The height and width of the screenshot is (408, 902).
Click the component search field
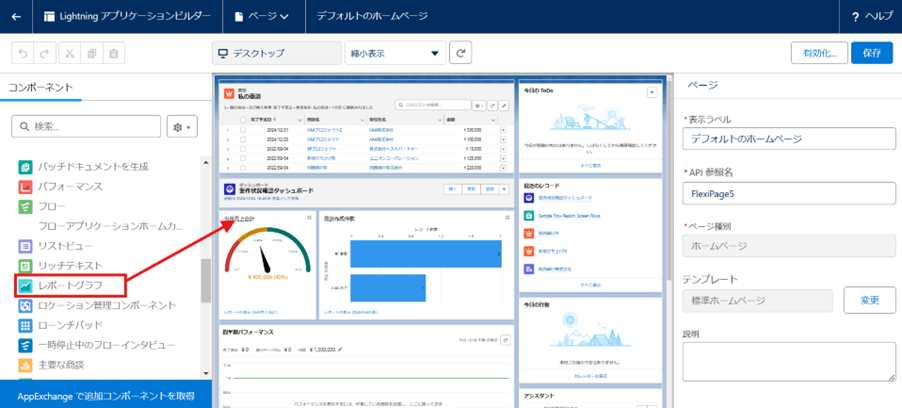coord(86,127)
